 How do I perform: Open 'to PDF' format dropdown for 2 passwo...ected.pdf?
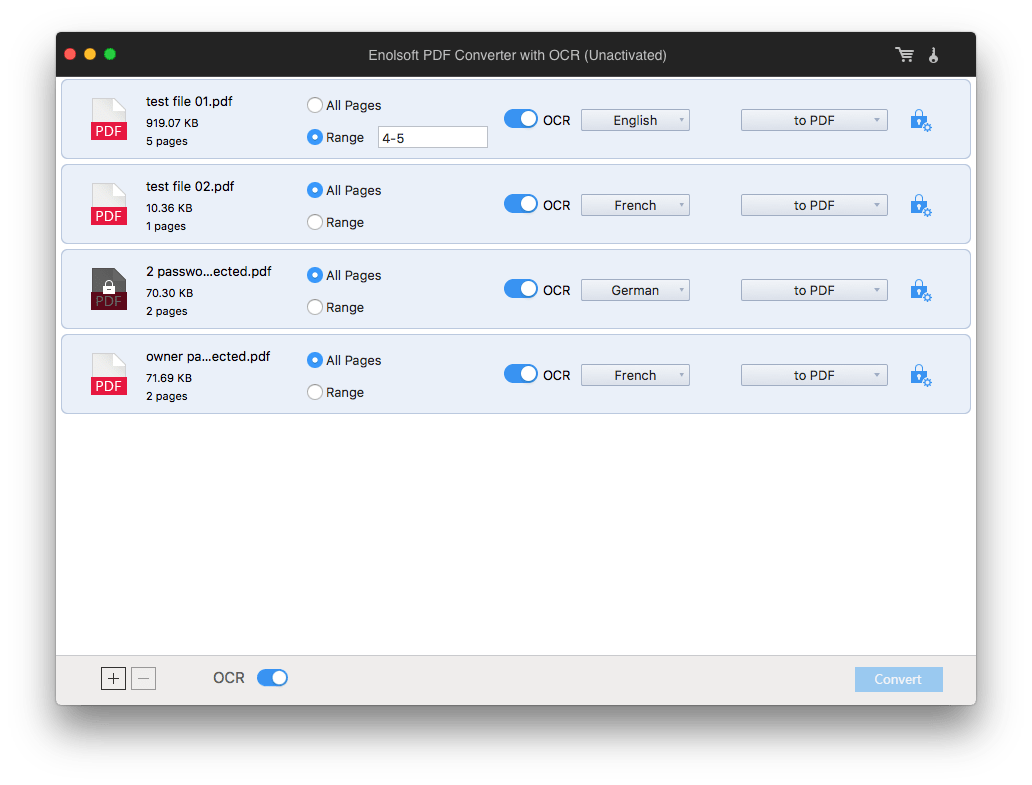point(814,290)
